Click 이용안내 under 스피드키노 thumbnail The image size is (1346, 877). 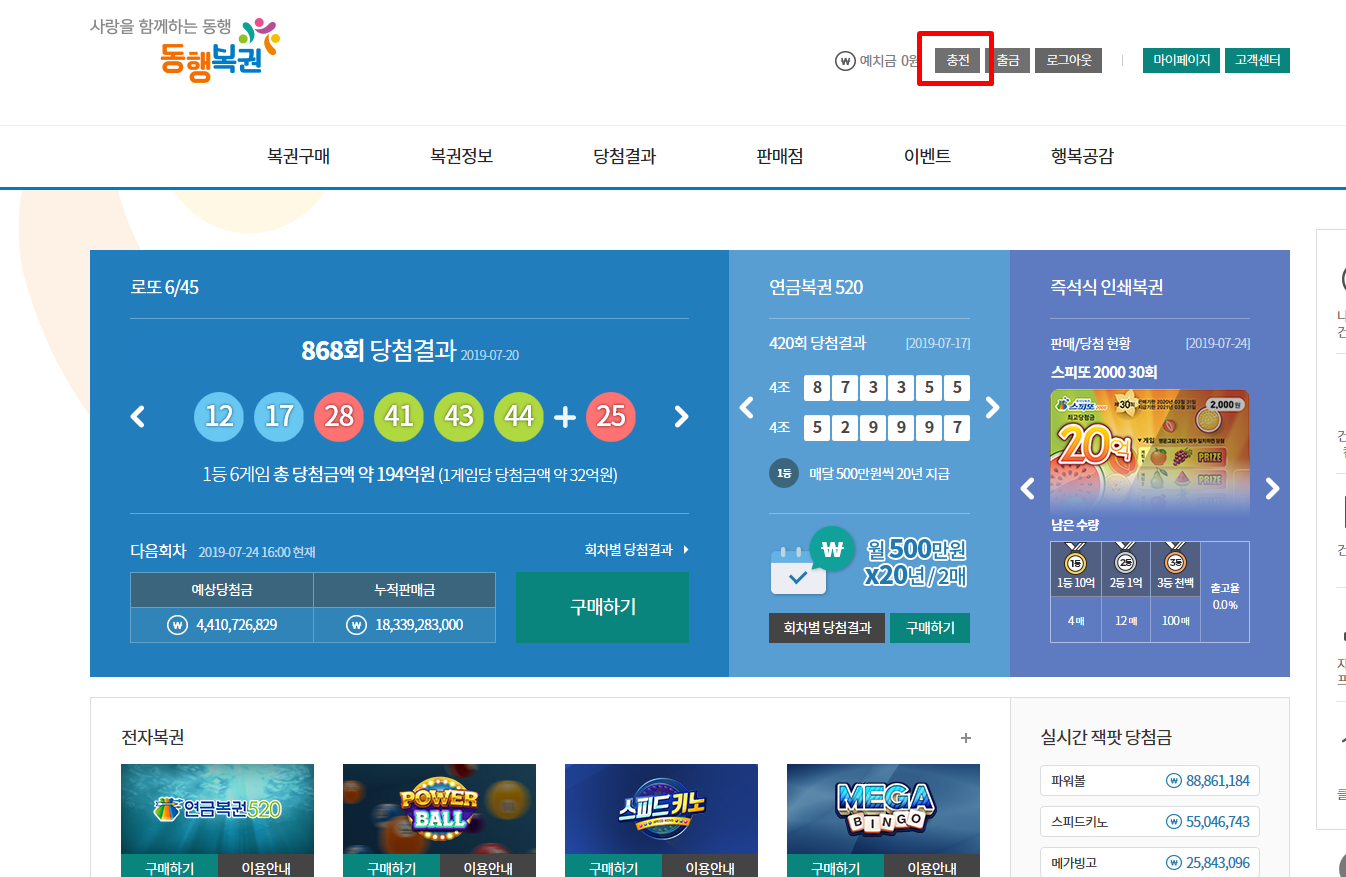pos(710,867)
